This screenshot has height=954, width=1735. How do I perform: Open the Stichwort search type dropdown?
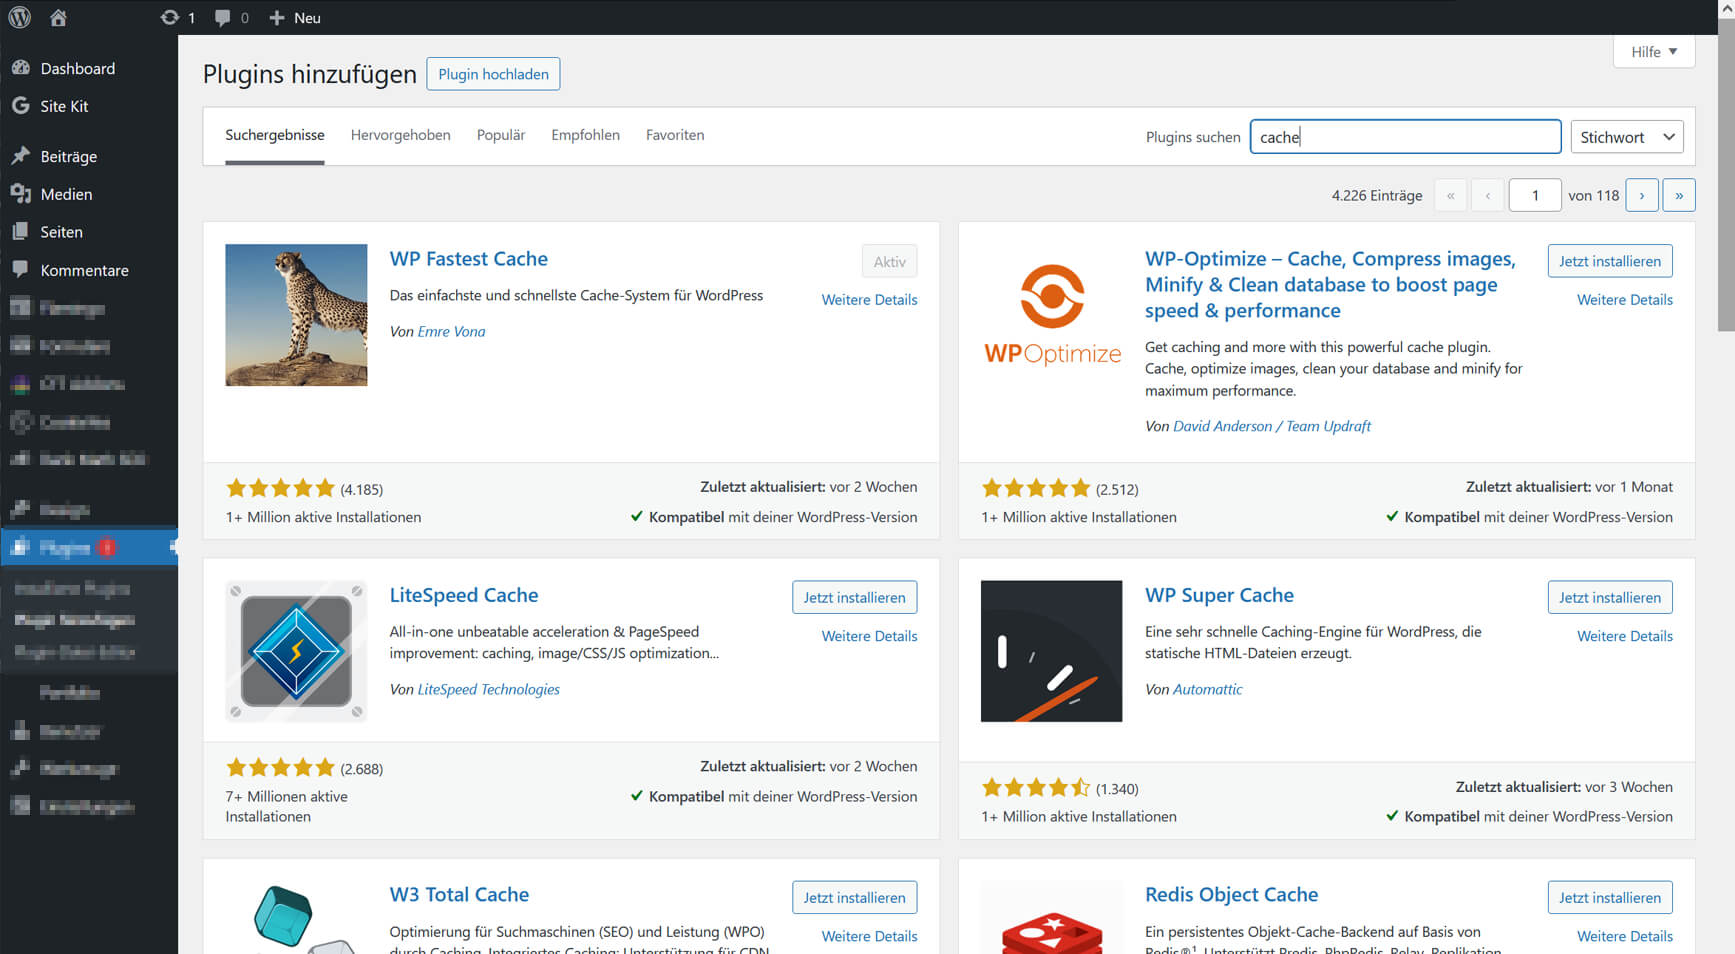pyautogui.click(x=1626, y=137)
